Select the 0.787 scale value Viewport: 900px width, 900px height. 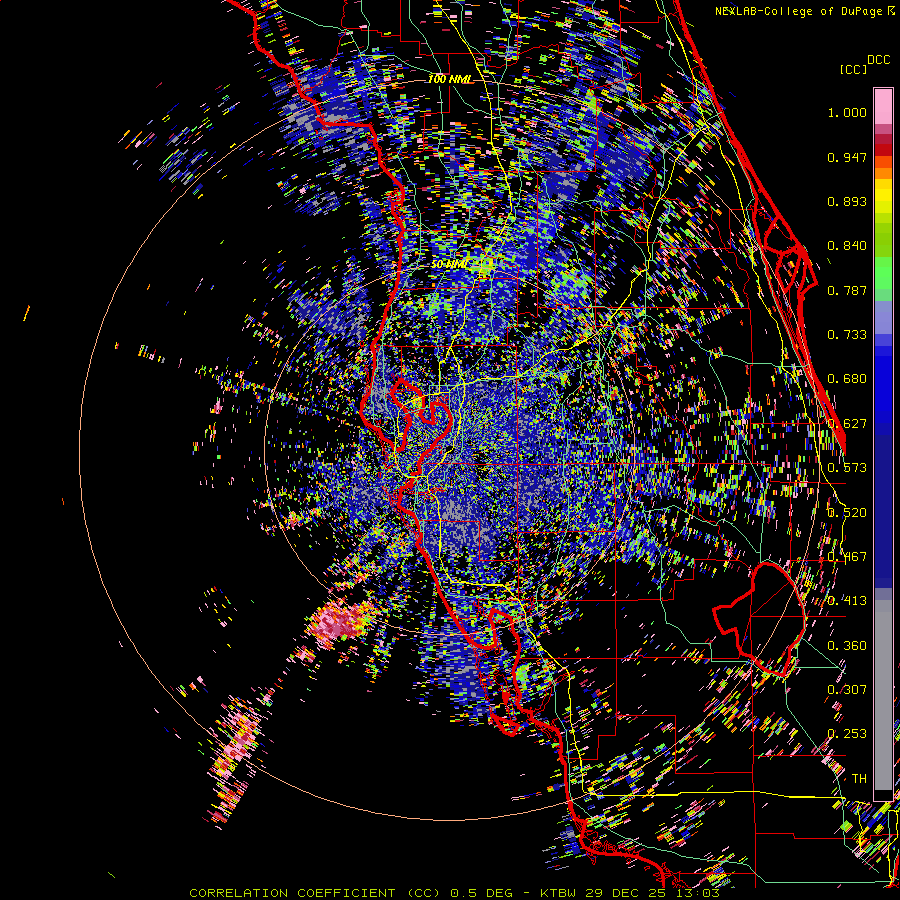(847, 290)
